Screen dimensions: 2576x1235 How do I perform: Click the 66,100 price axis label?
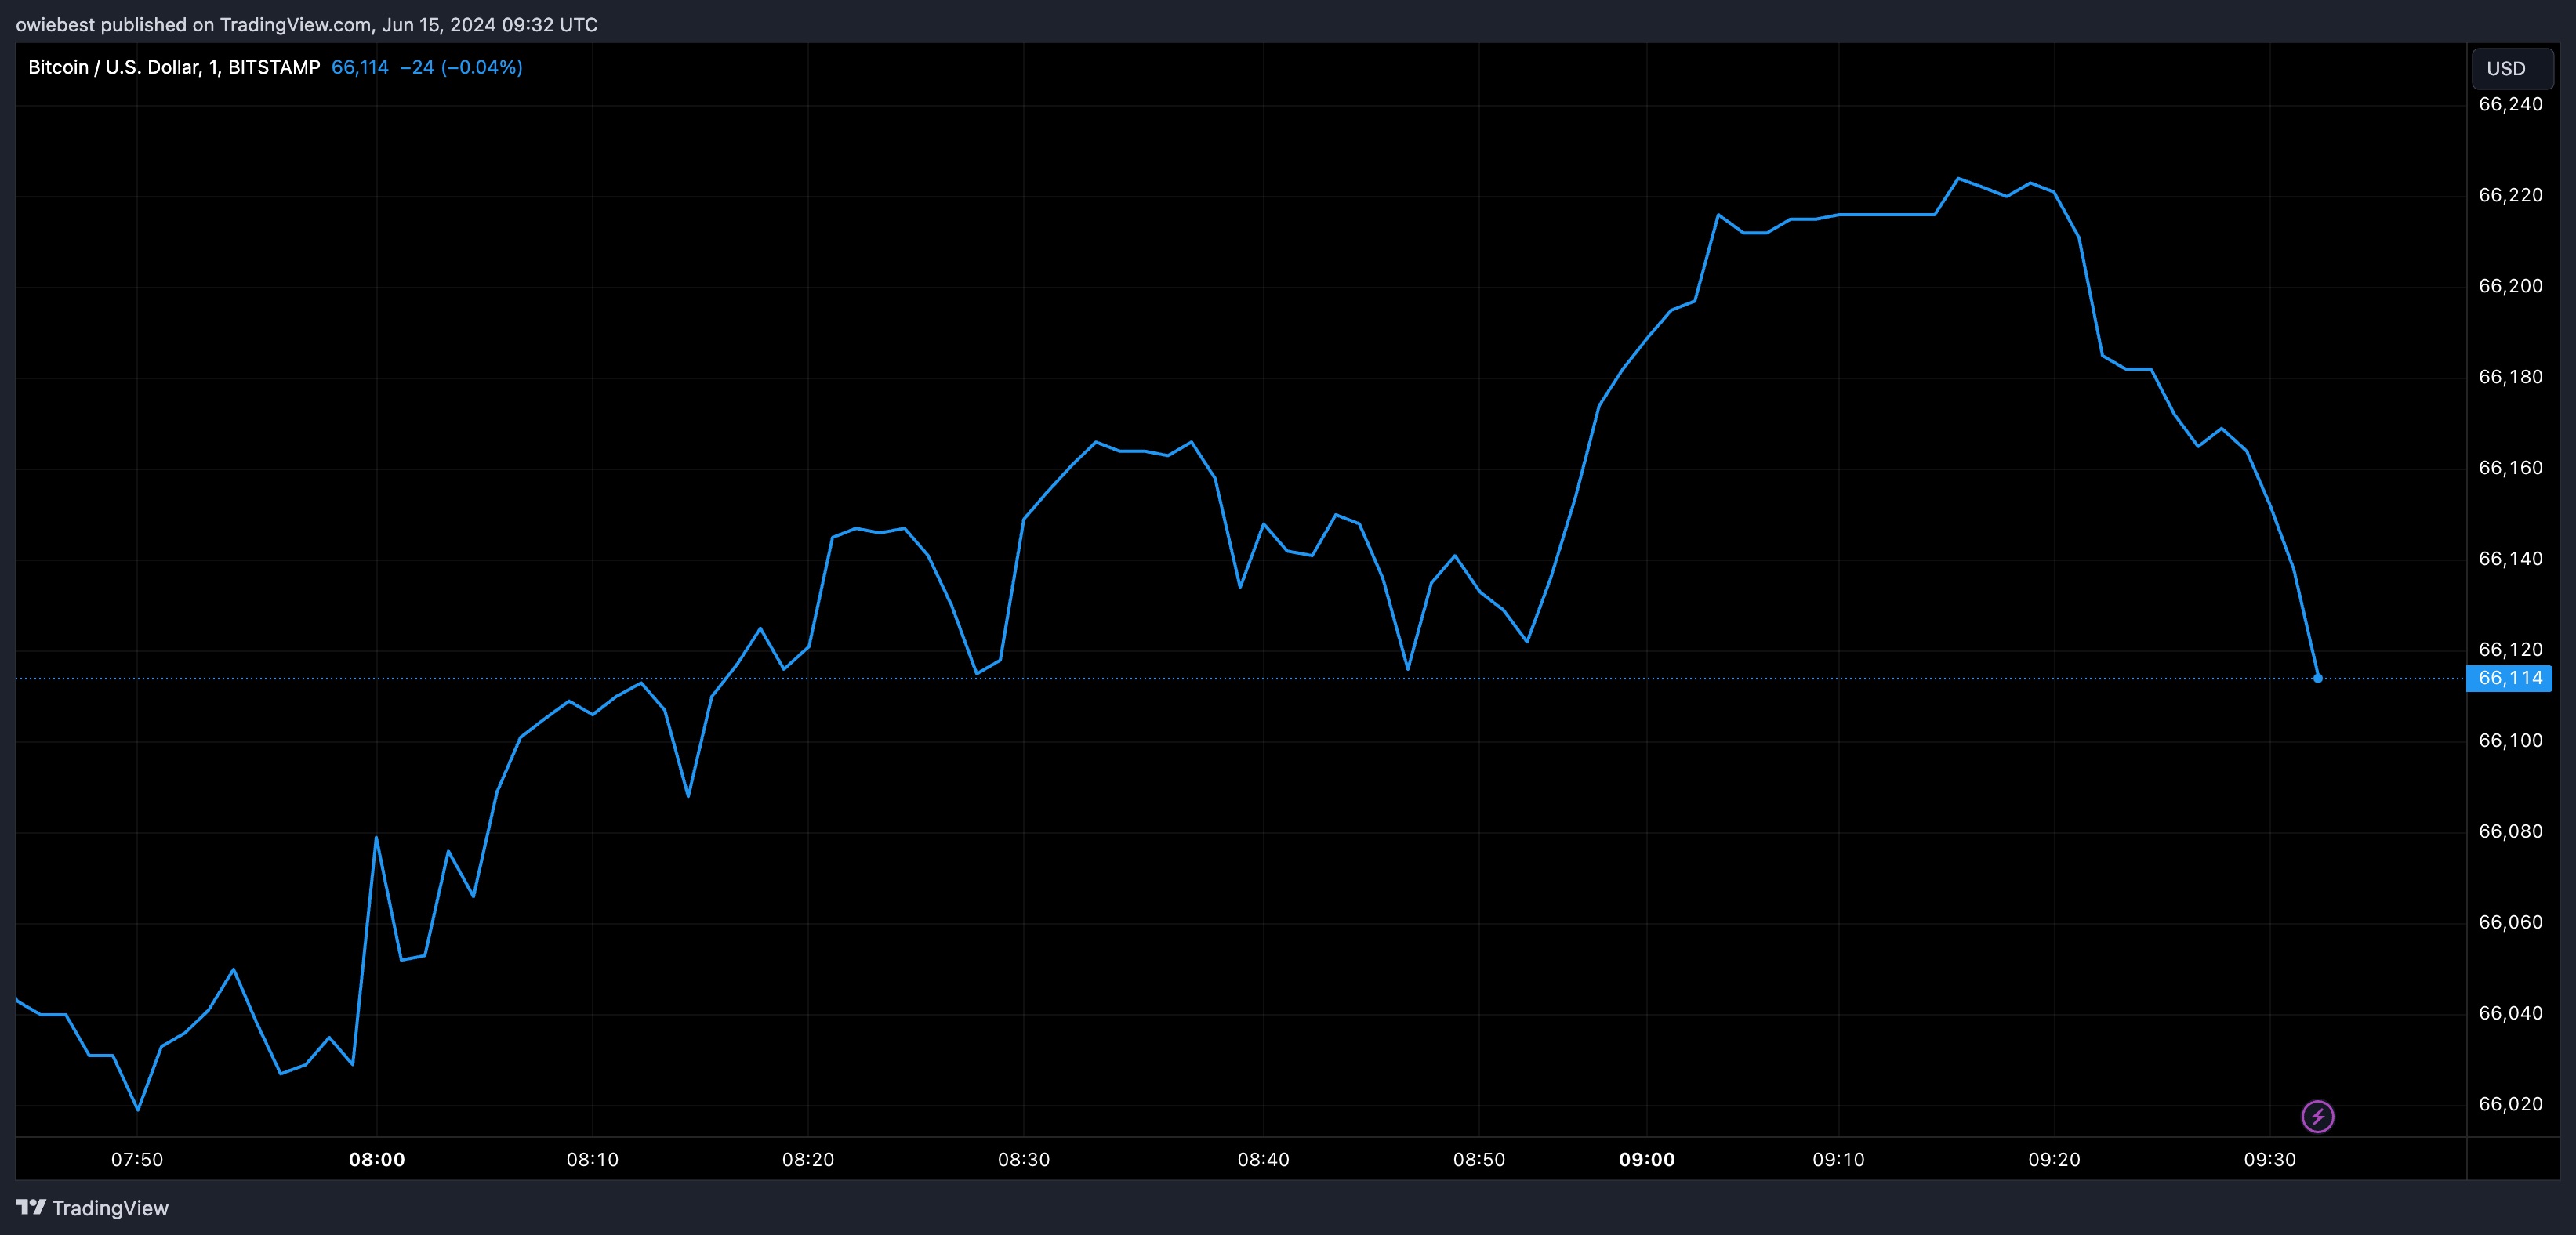(x=2510, y=741)
